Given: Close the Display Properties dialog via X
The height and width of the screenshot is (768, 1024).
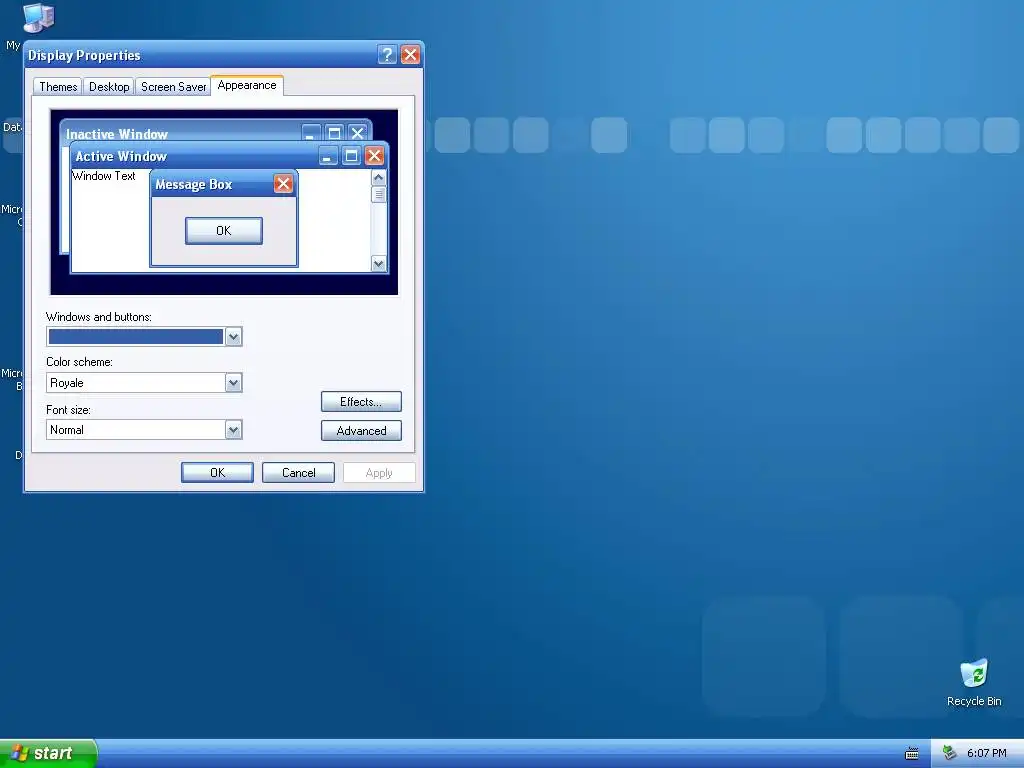Looking at the screenshot, I should [x=410, y=55].
